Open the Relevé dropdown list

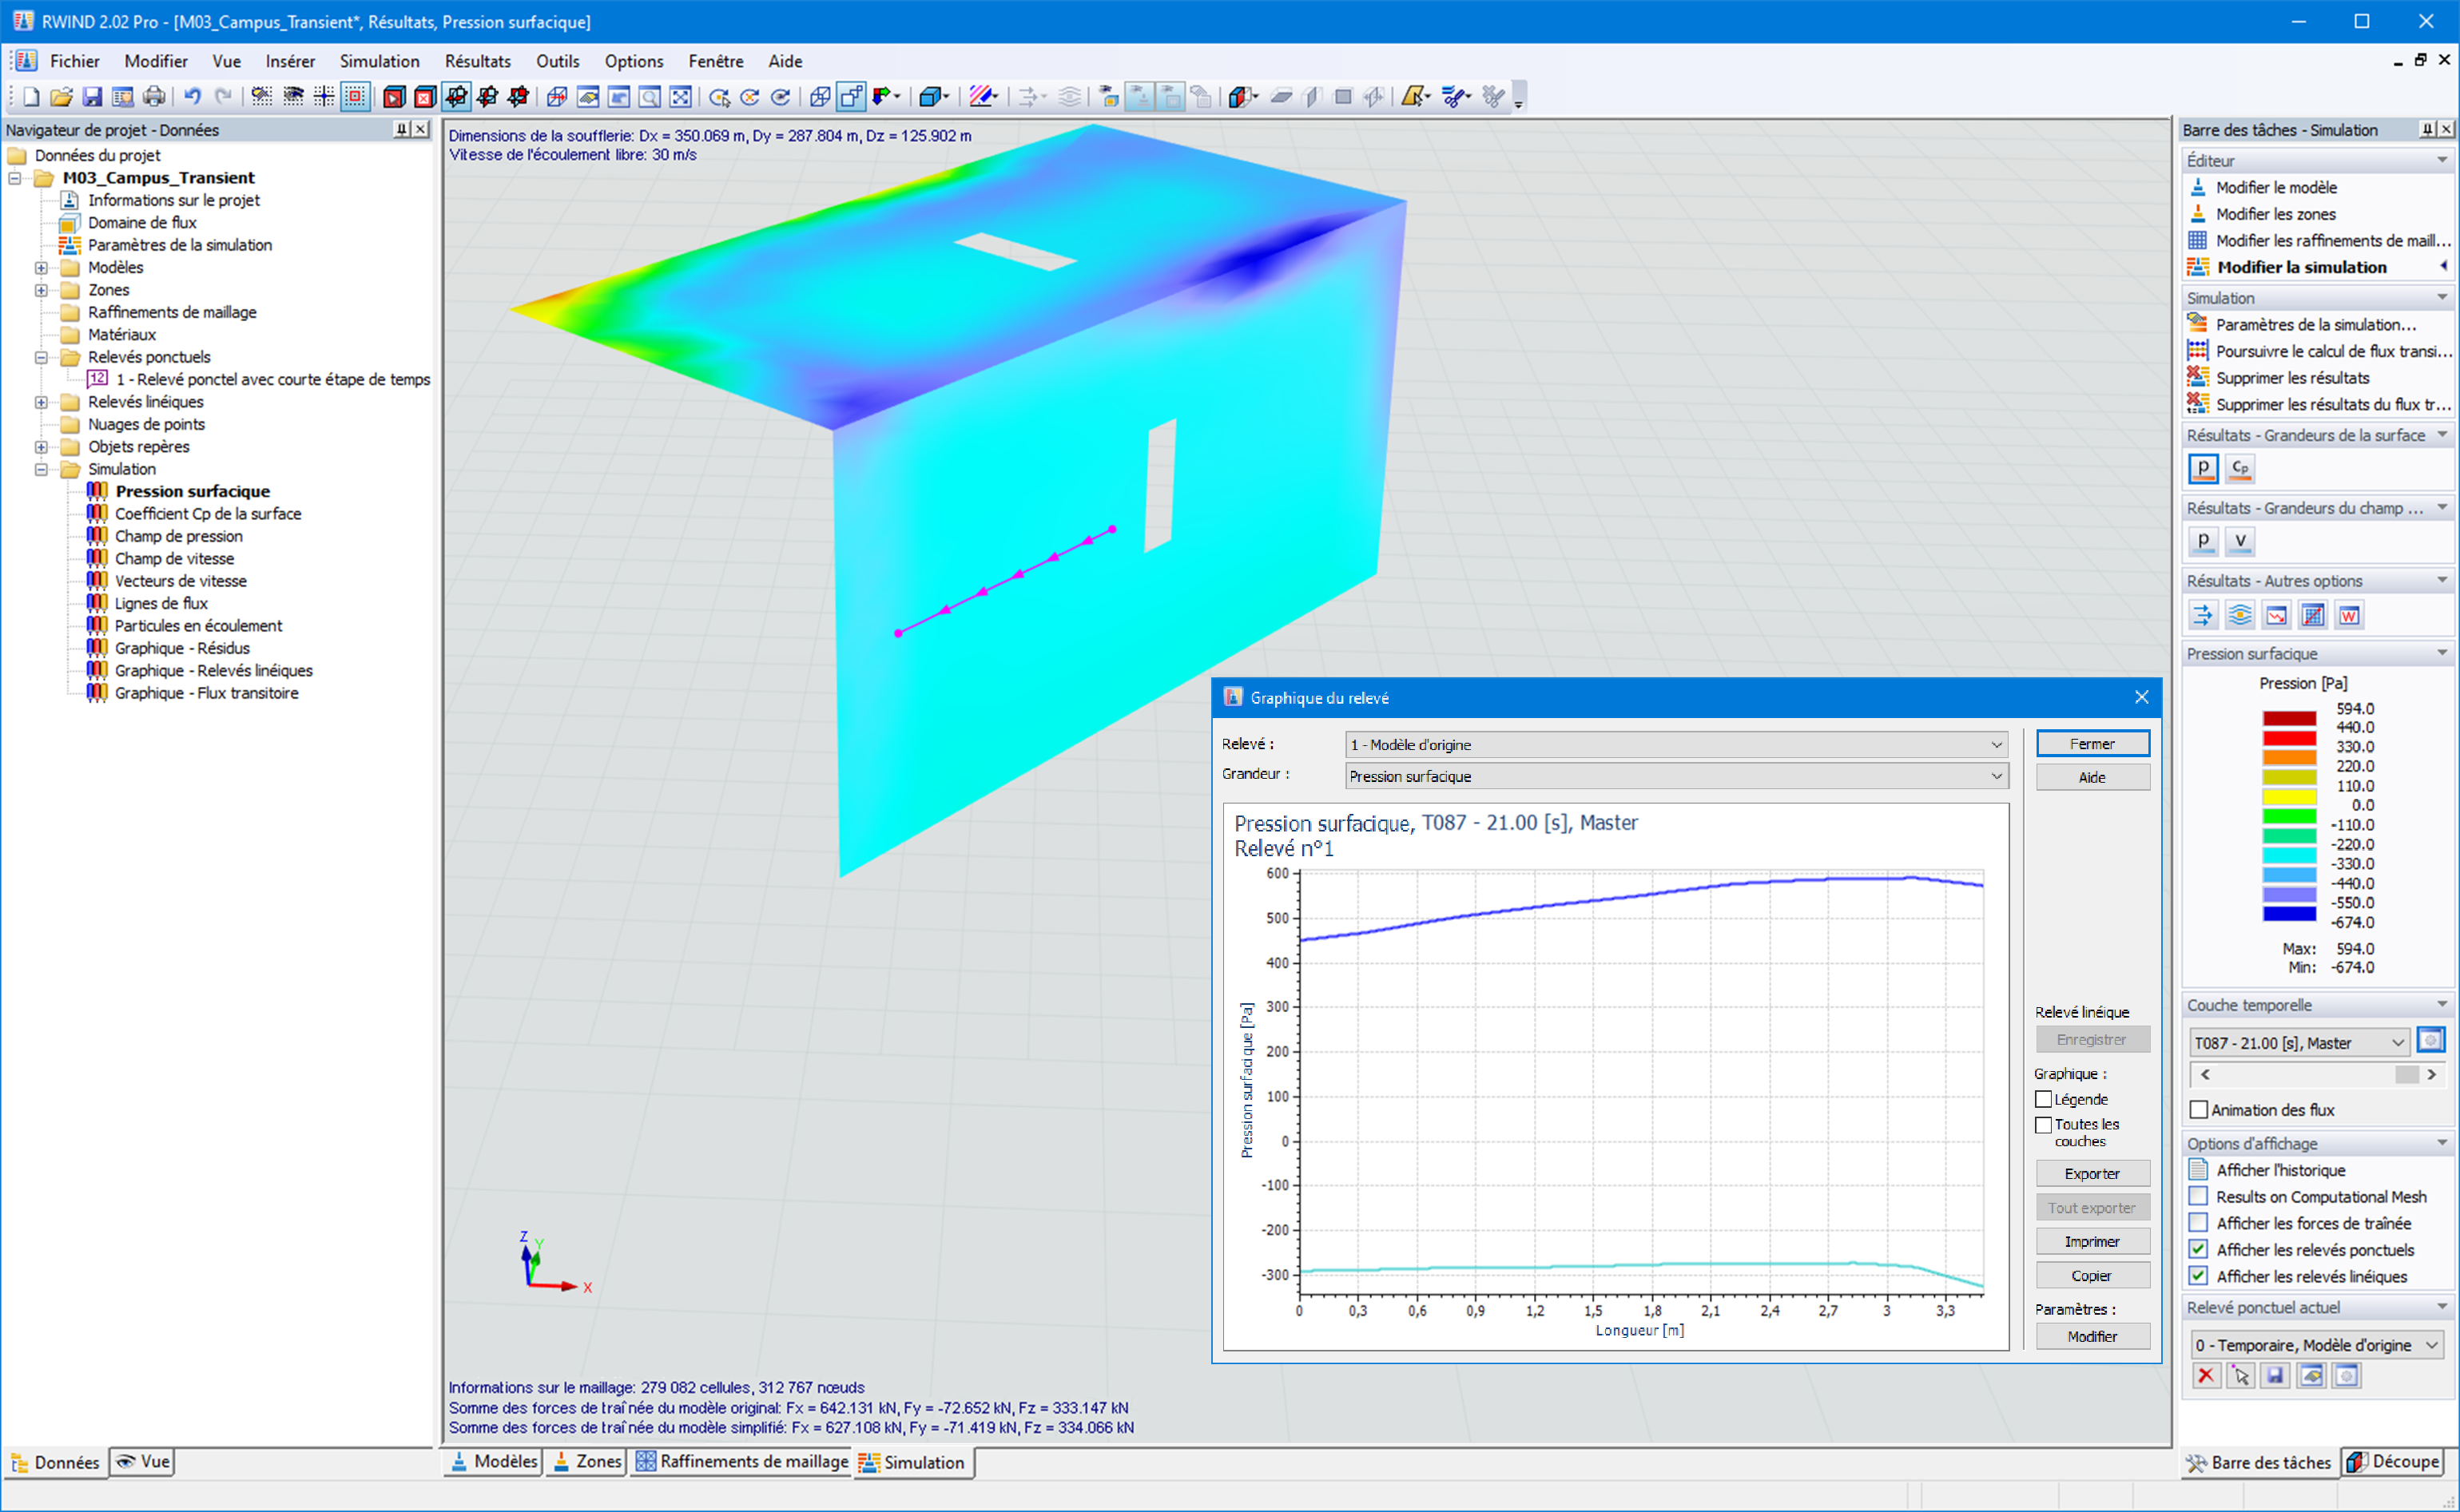[x=1996, y=745]
